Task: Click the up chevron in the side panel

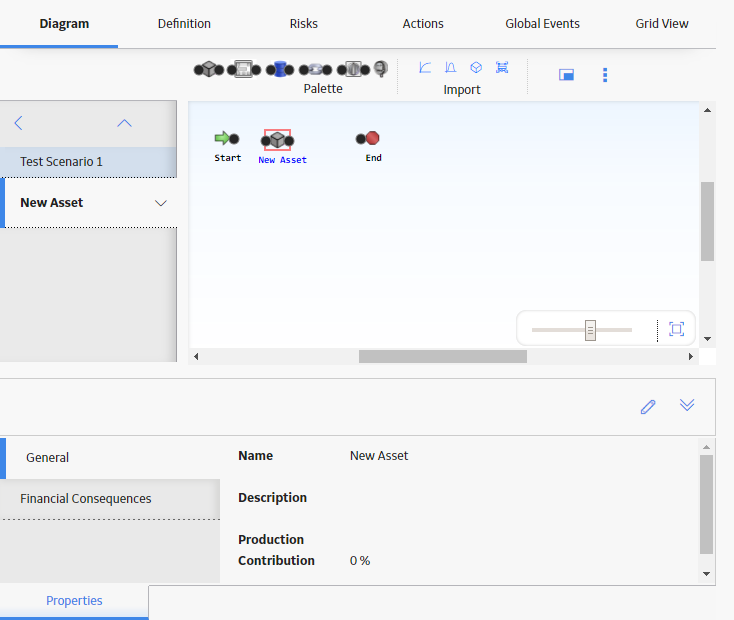Action: point(124,123)
